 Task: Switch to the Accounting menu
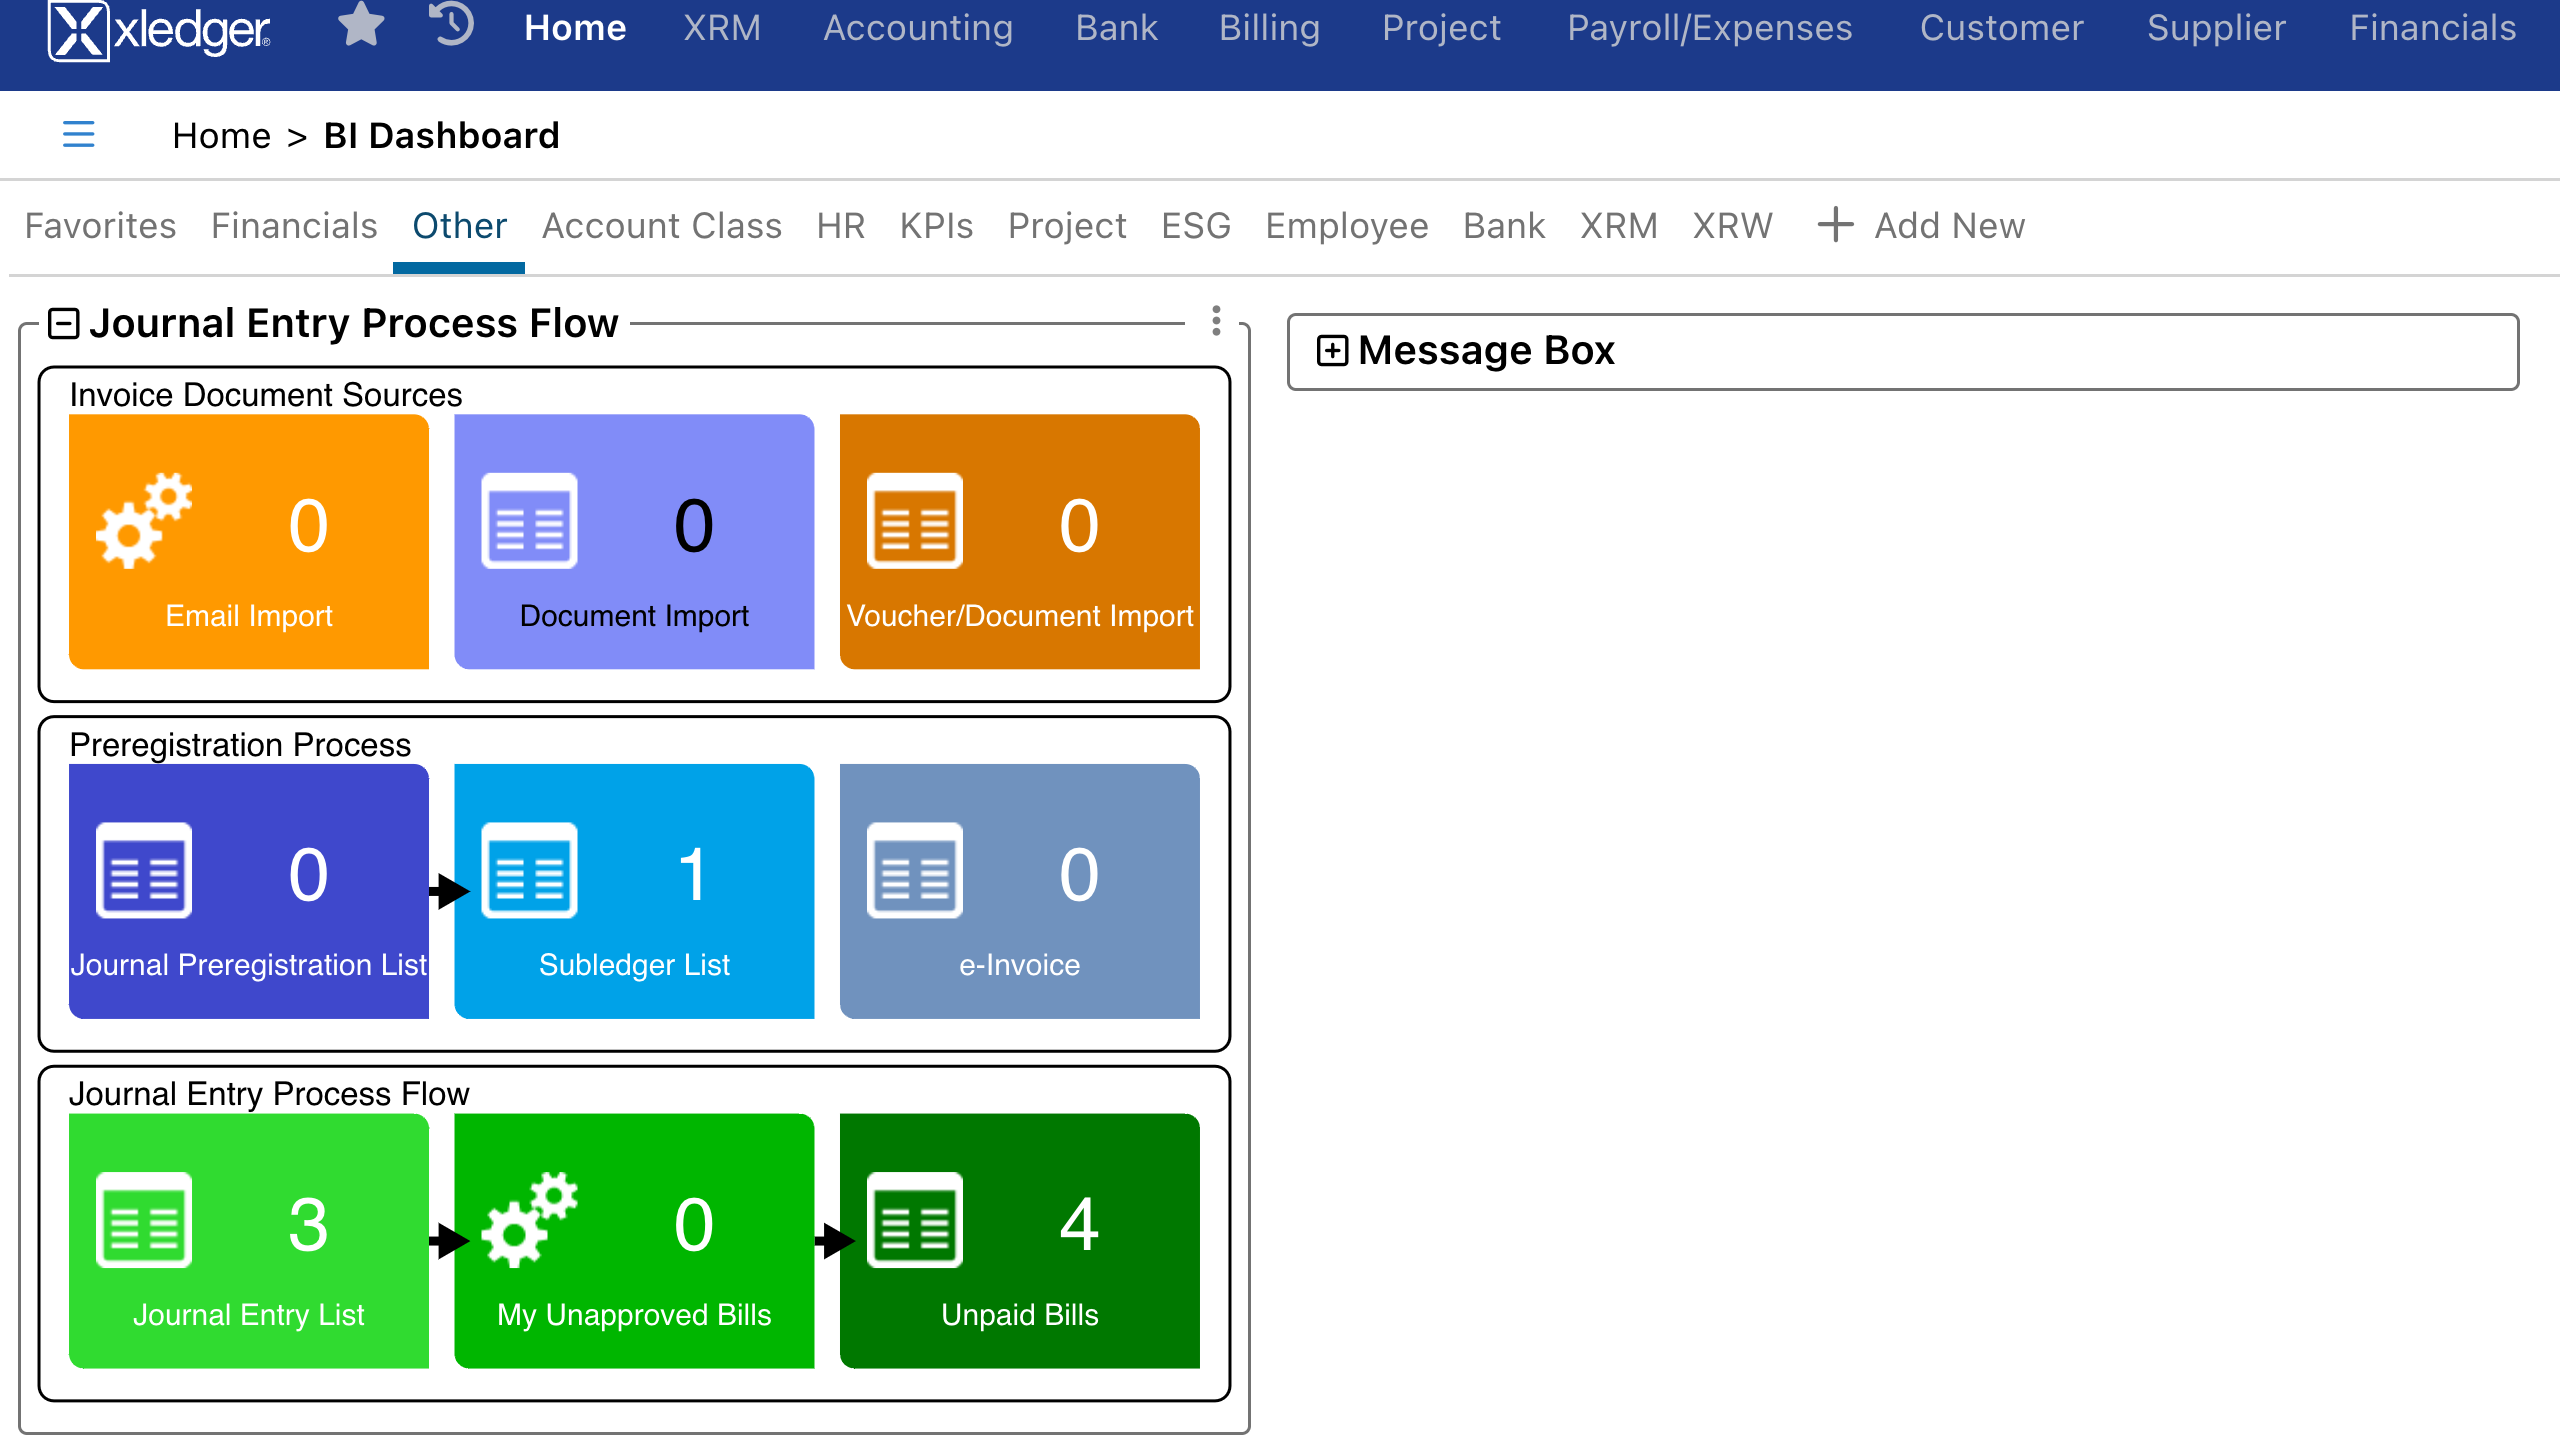pos(917,27)
